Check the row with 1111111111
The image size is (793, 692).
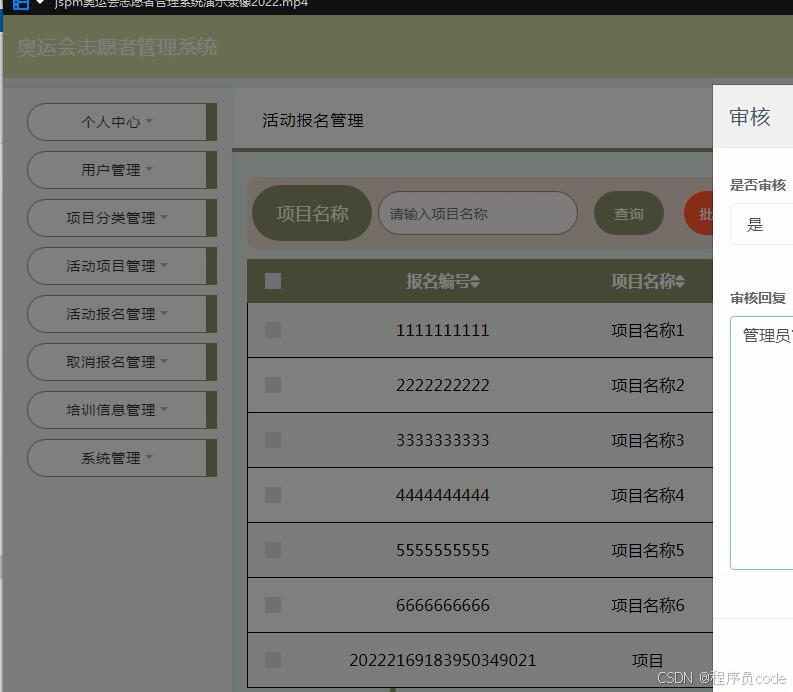(273, 330)
